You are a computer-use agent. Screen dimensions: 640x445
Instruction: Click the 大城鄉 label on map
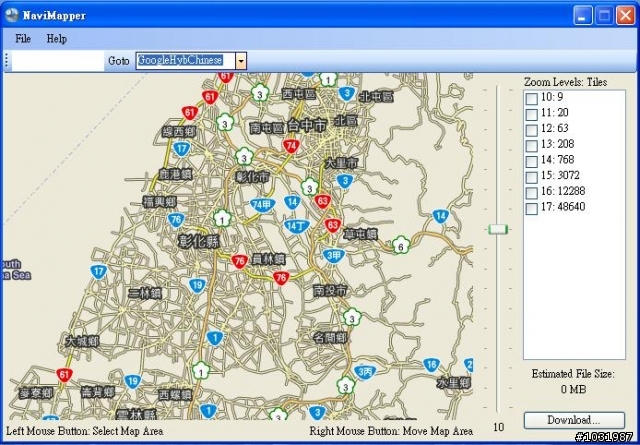click(82, 341)
